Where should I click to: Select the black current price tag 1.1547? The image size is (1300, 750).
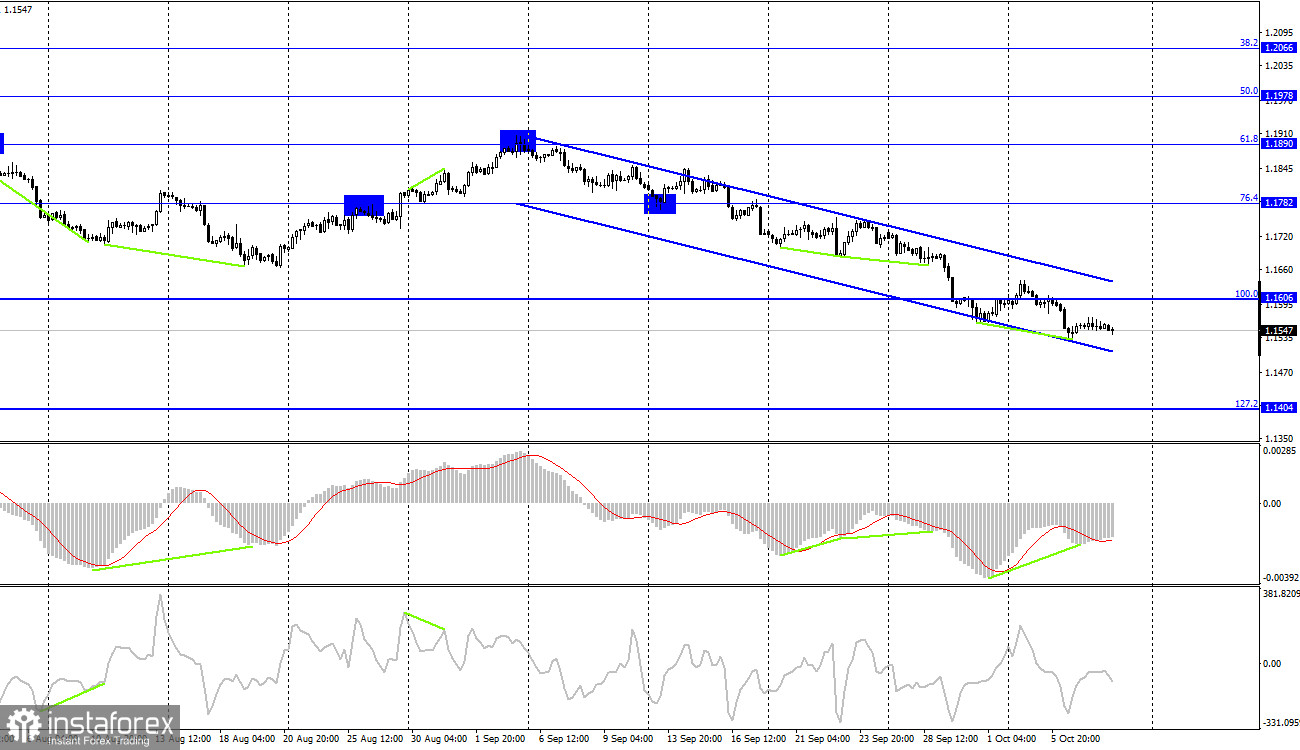pos(1280,330)
